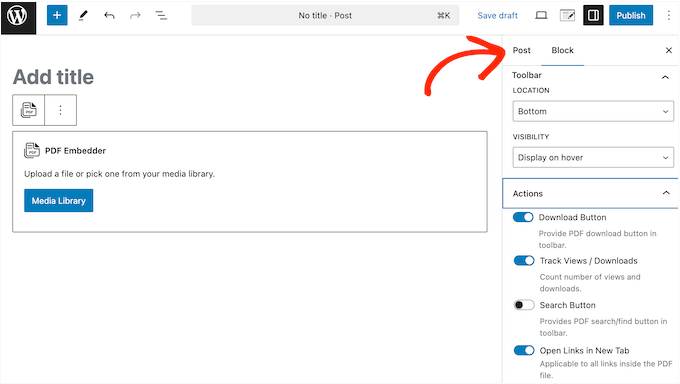Switch to the Post tab
This screenshot has height=384, width=680.
(x=521, y=50)
